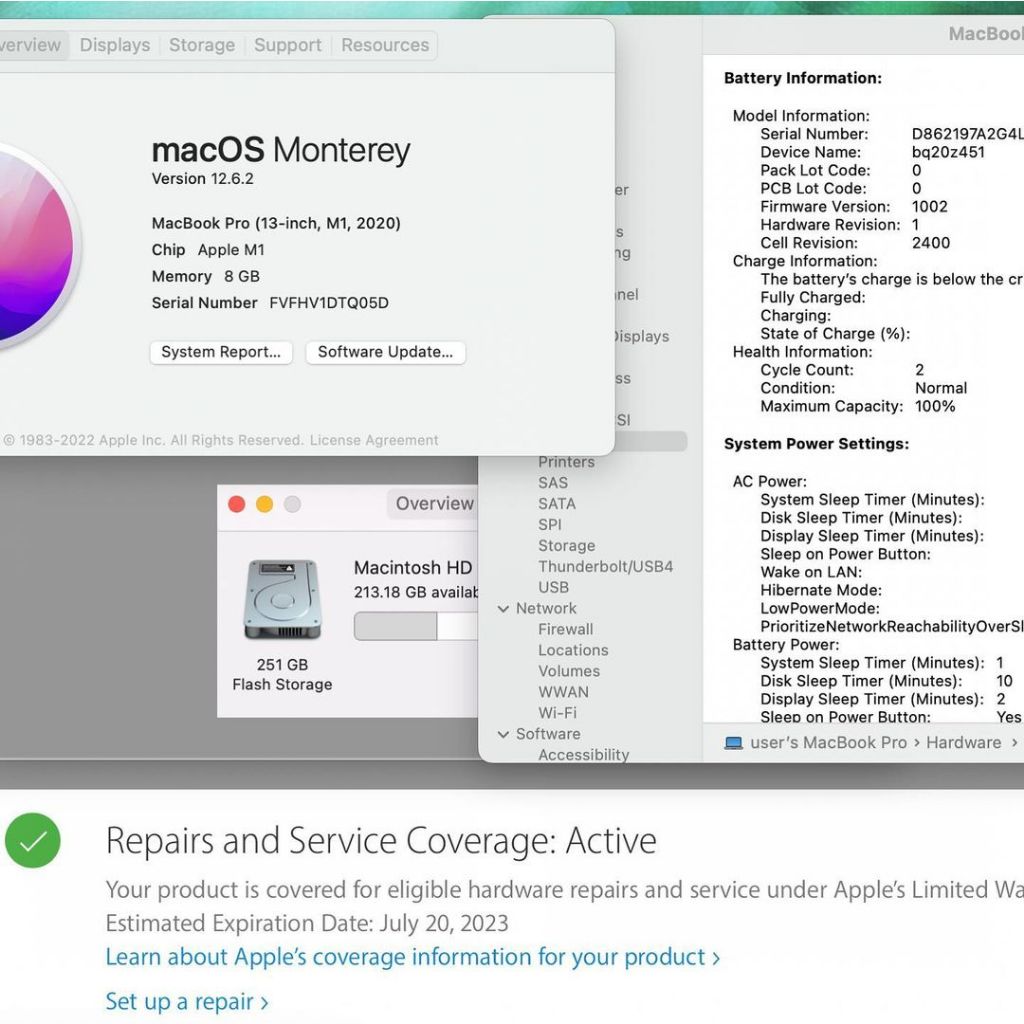Click the yellow minimize button on Overview window
This screenshot has height=1024, width=1024.
point(264,504)
